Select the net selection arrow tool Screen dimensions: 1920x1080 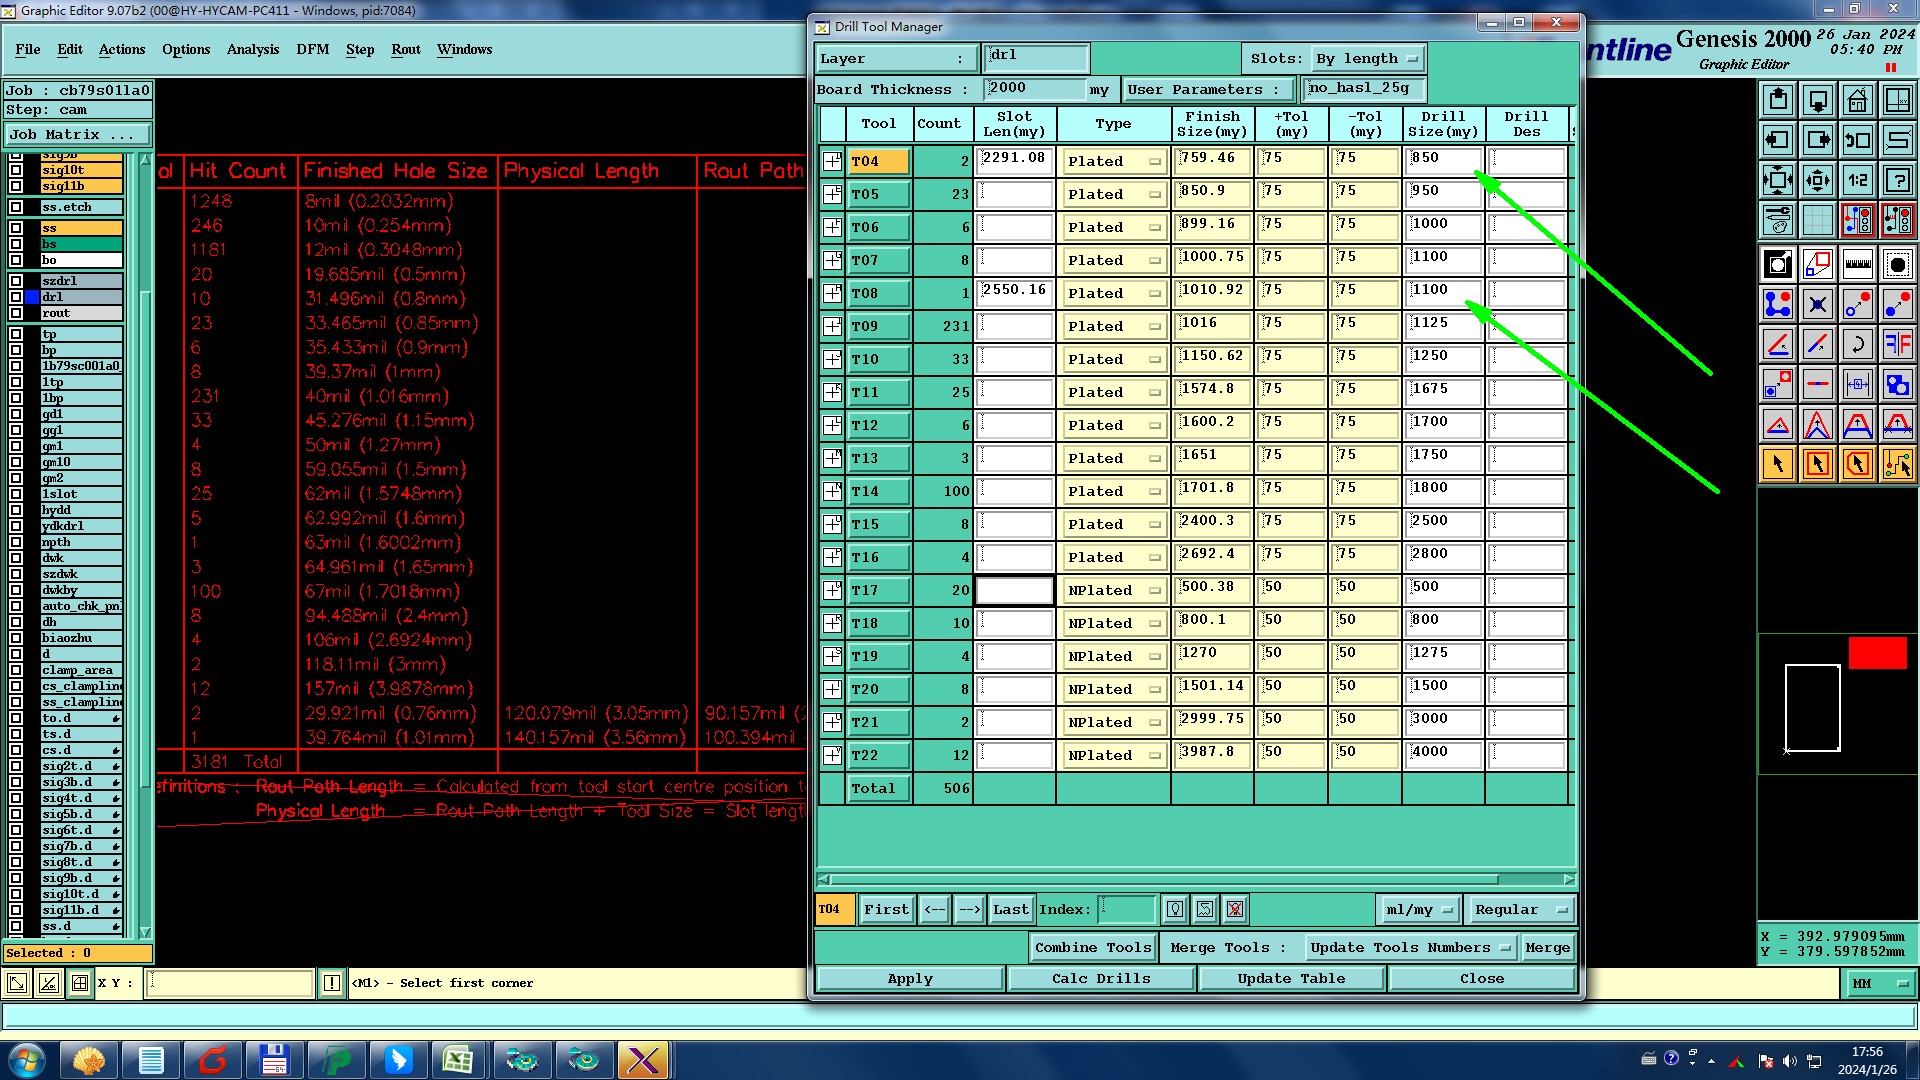(1897, 464)
